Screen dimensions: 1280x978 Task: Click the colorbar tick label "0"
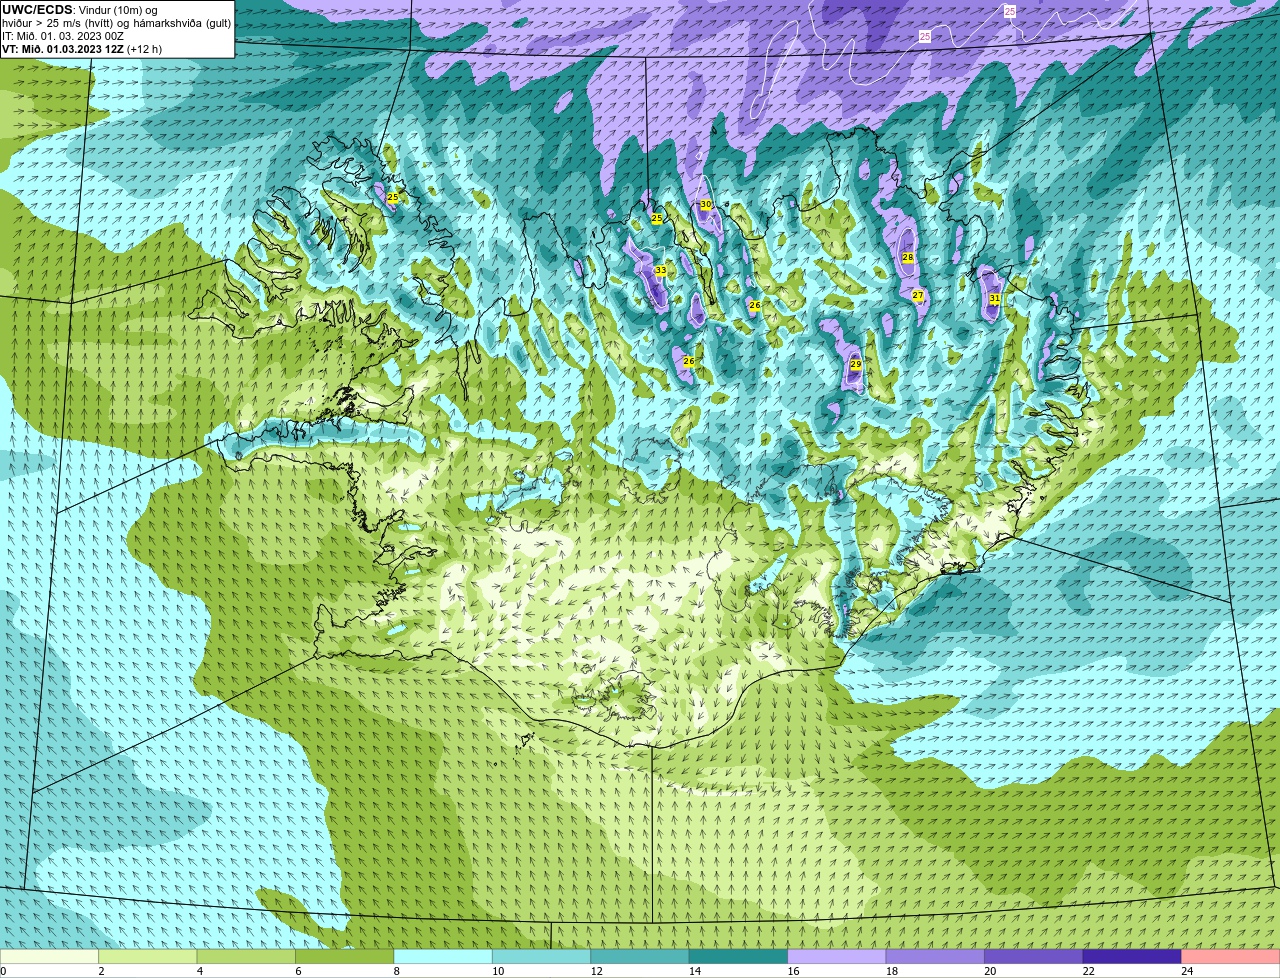[x=3, y=971]
